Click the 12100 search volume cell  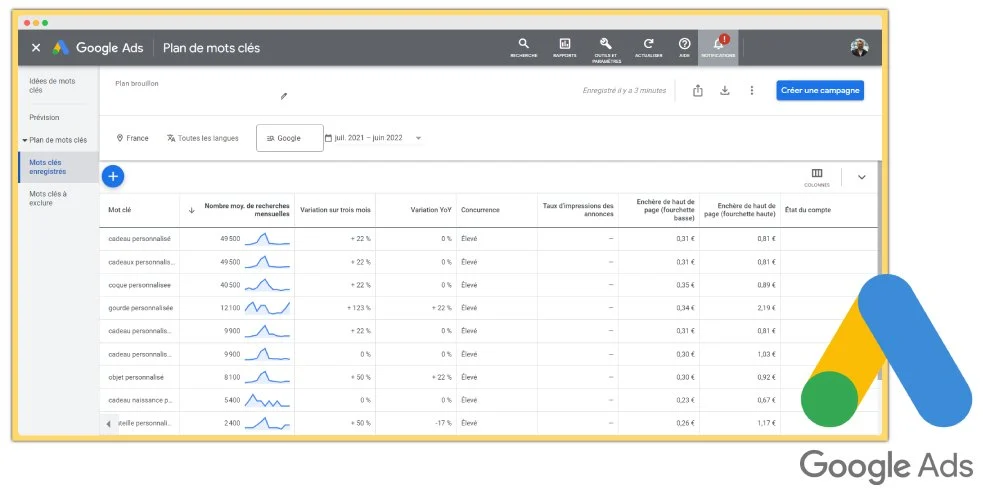click(230, 308)
